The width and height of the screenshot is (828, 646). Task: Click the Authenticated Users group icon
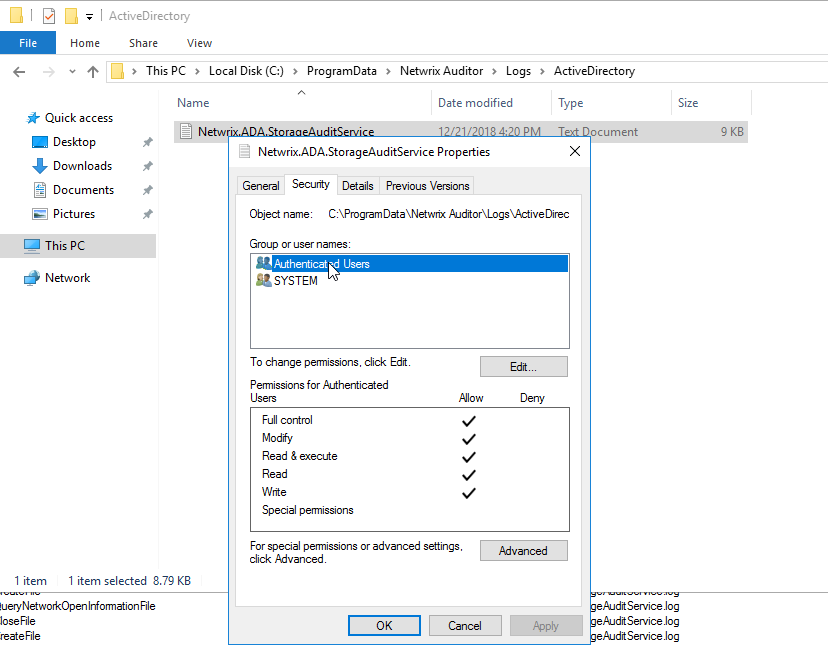tap(264, 263)
